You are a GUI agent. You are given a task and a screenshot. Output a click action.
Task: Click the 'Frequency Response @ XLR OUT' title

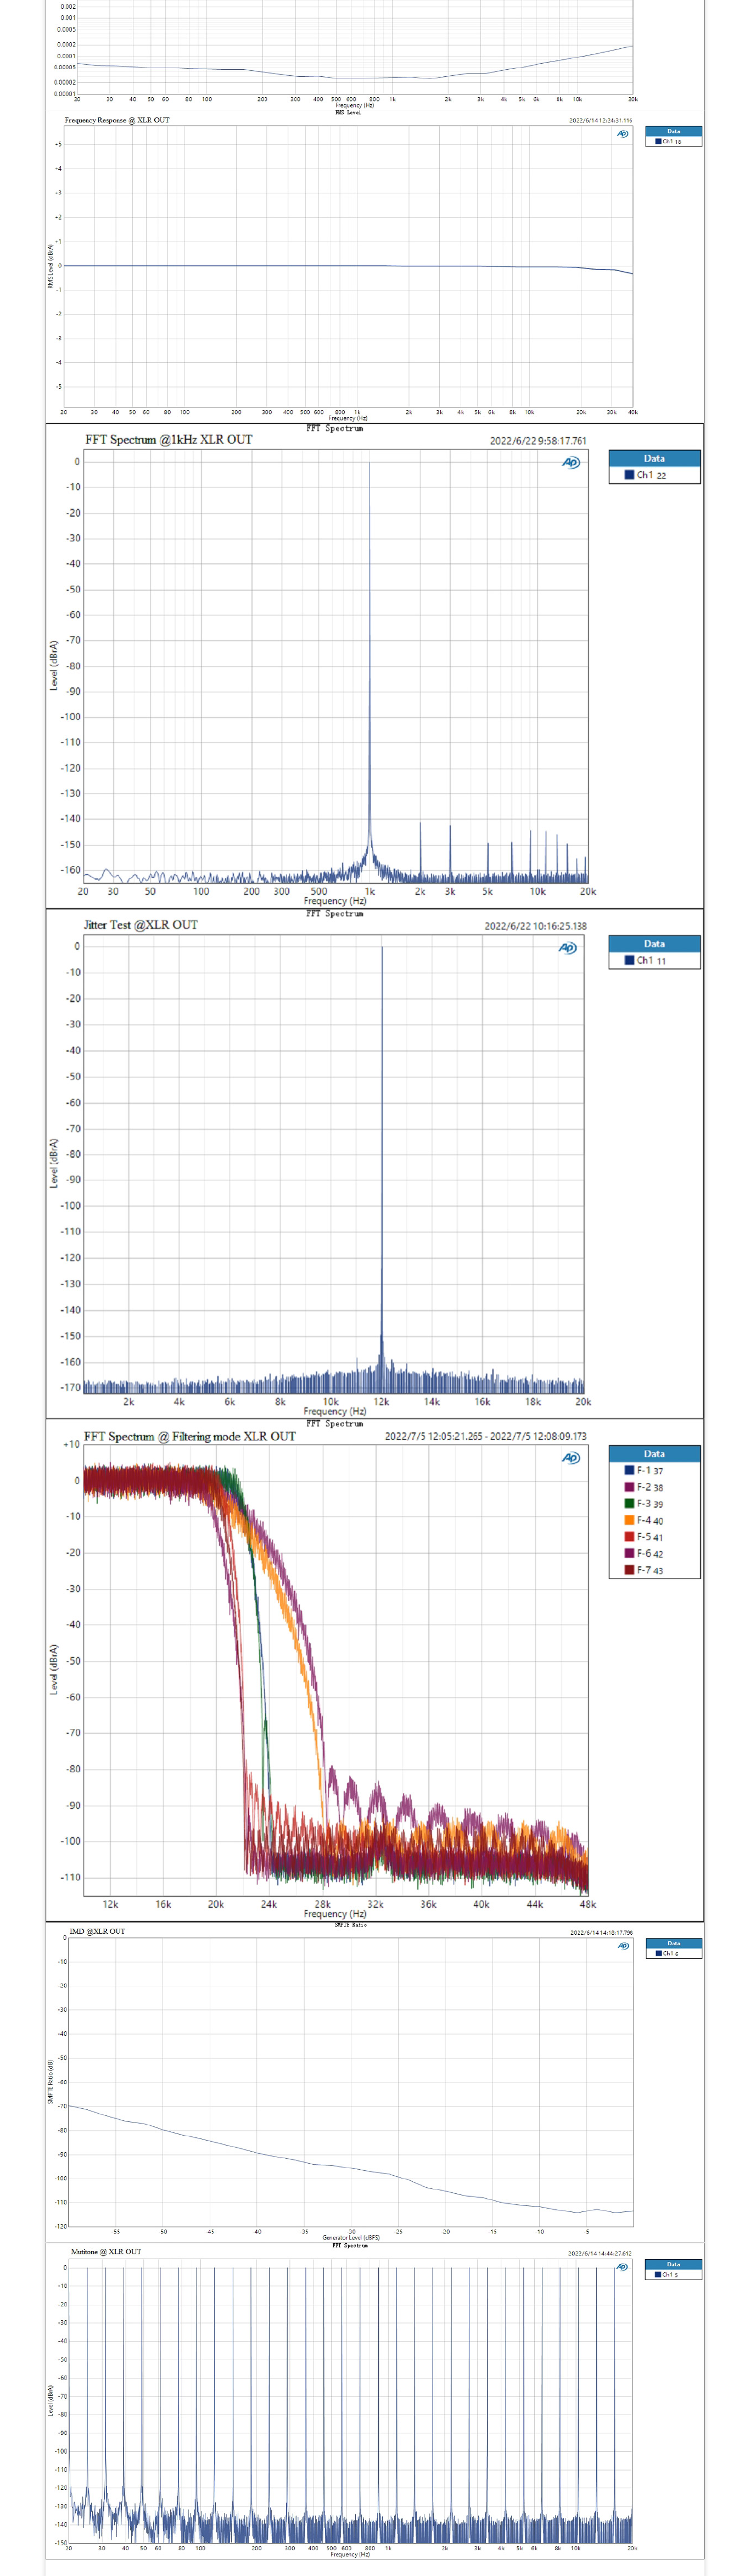pyautogui.click(x=117, y=120)
